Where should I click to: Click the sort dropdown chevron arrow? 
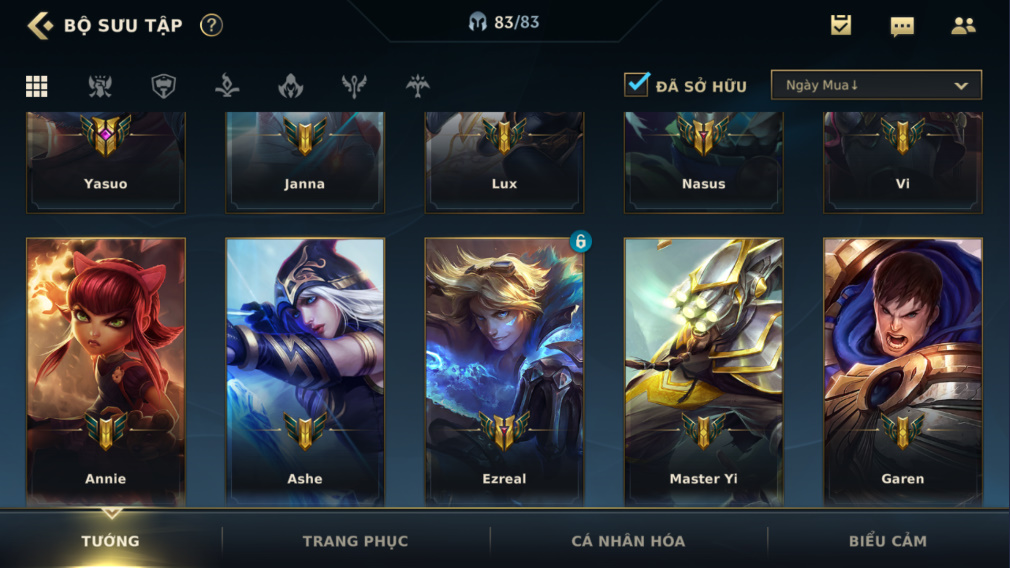click(960, 86)
